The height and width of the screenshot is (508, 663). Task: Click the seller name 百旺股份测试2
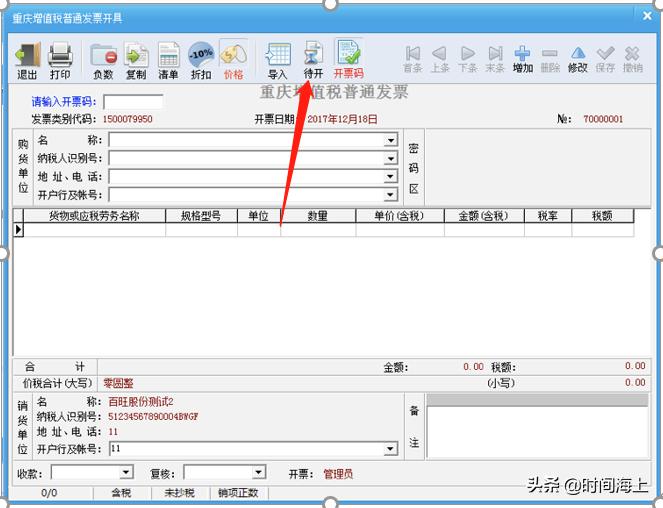pos(141,401)
